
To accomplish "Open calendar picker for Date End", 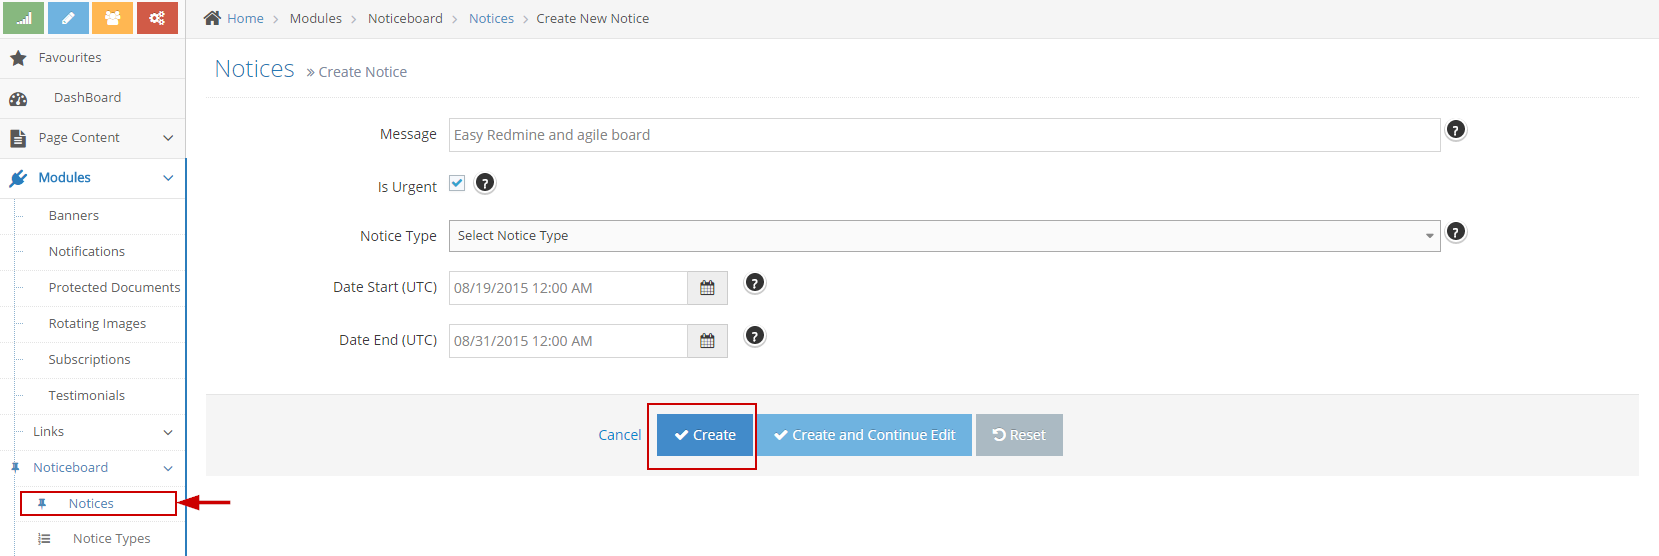I will pos(707,341).
